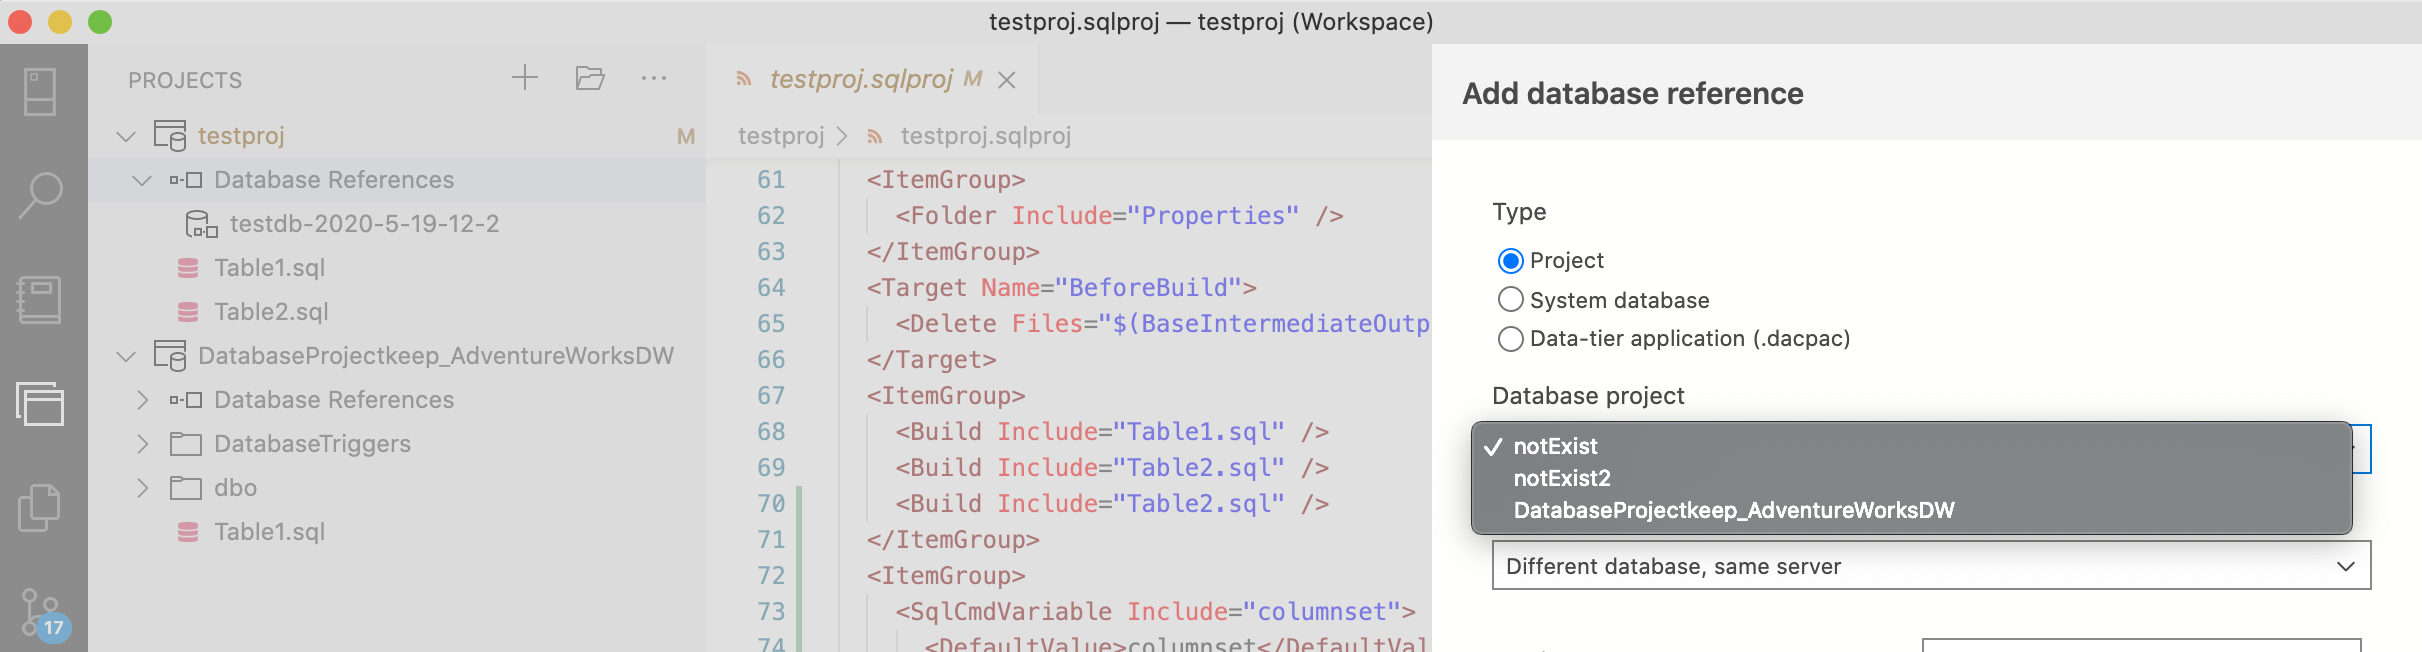Click the 'Add database reference' dialog title
Viewport: 2422px width, 652px height.
click(1633, 93)
